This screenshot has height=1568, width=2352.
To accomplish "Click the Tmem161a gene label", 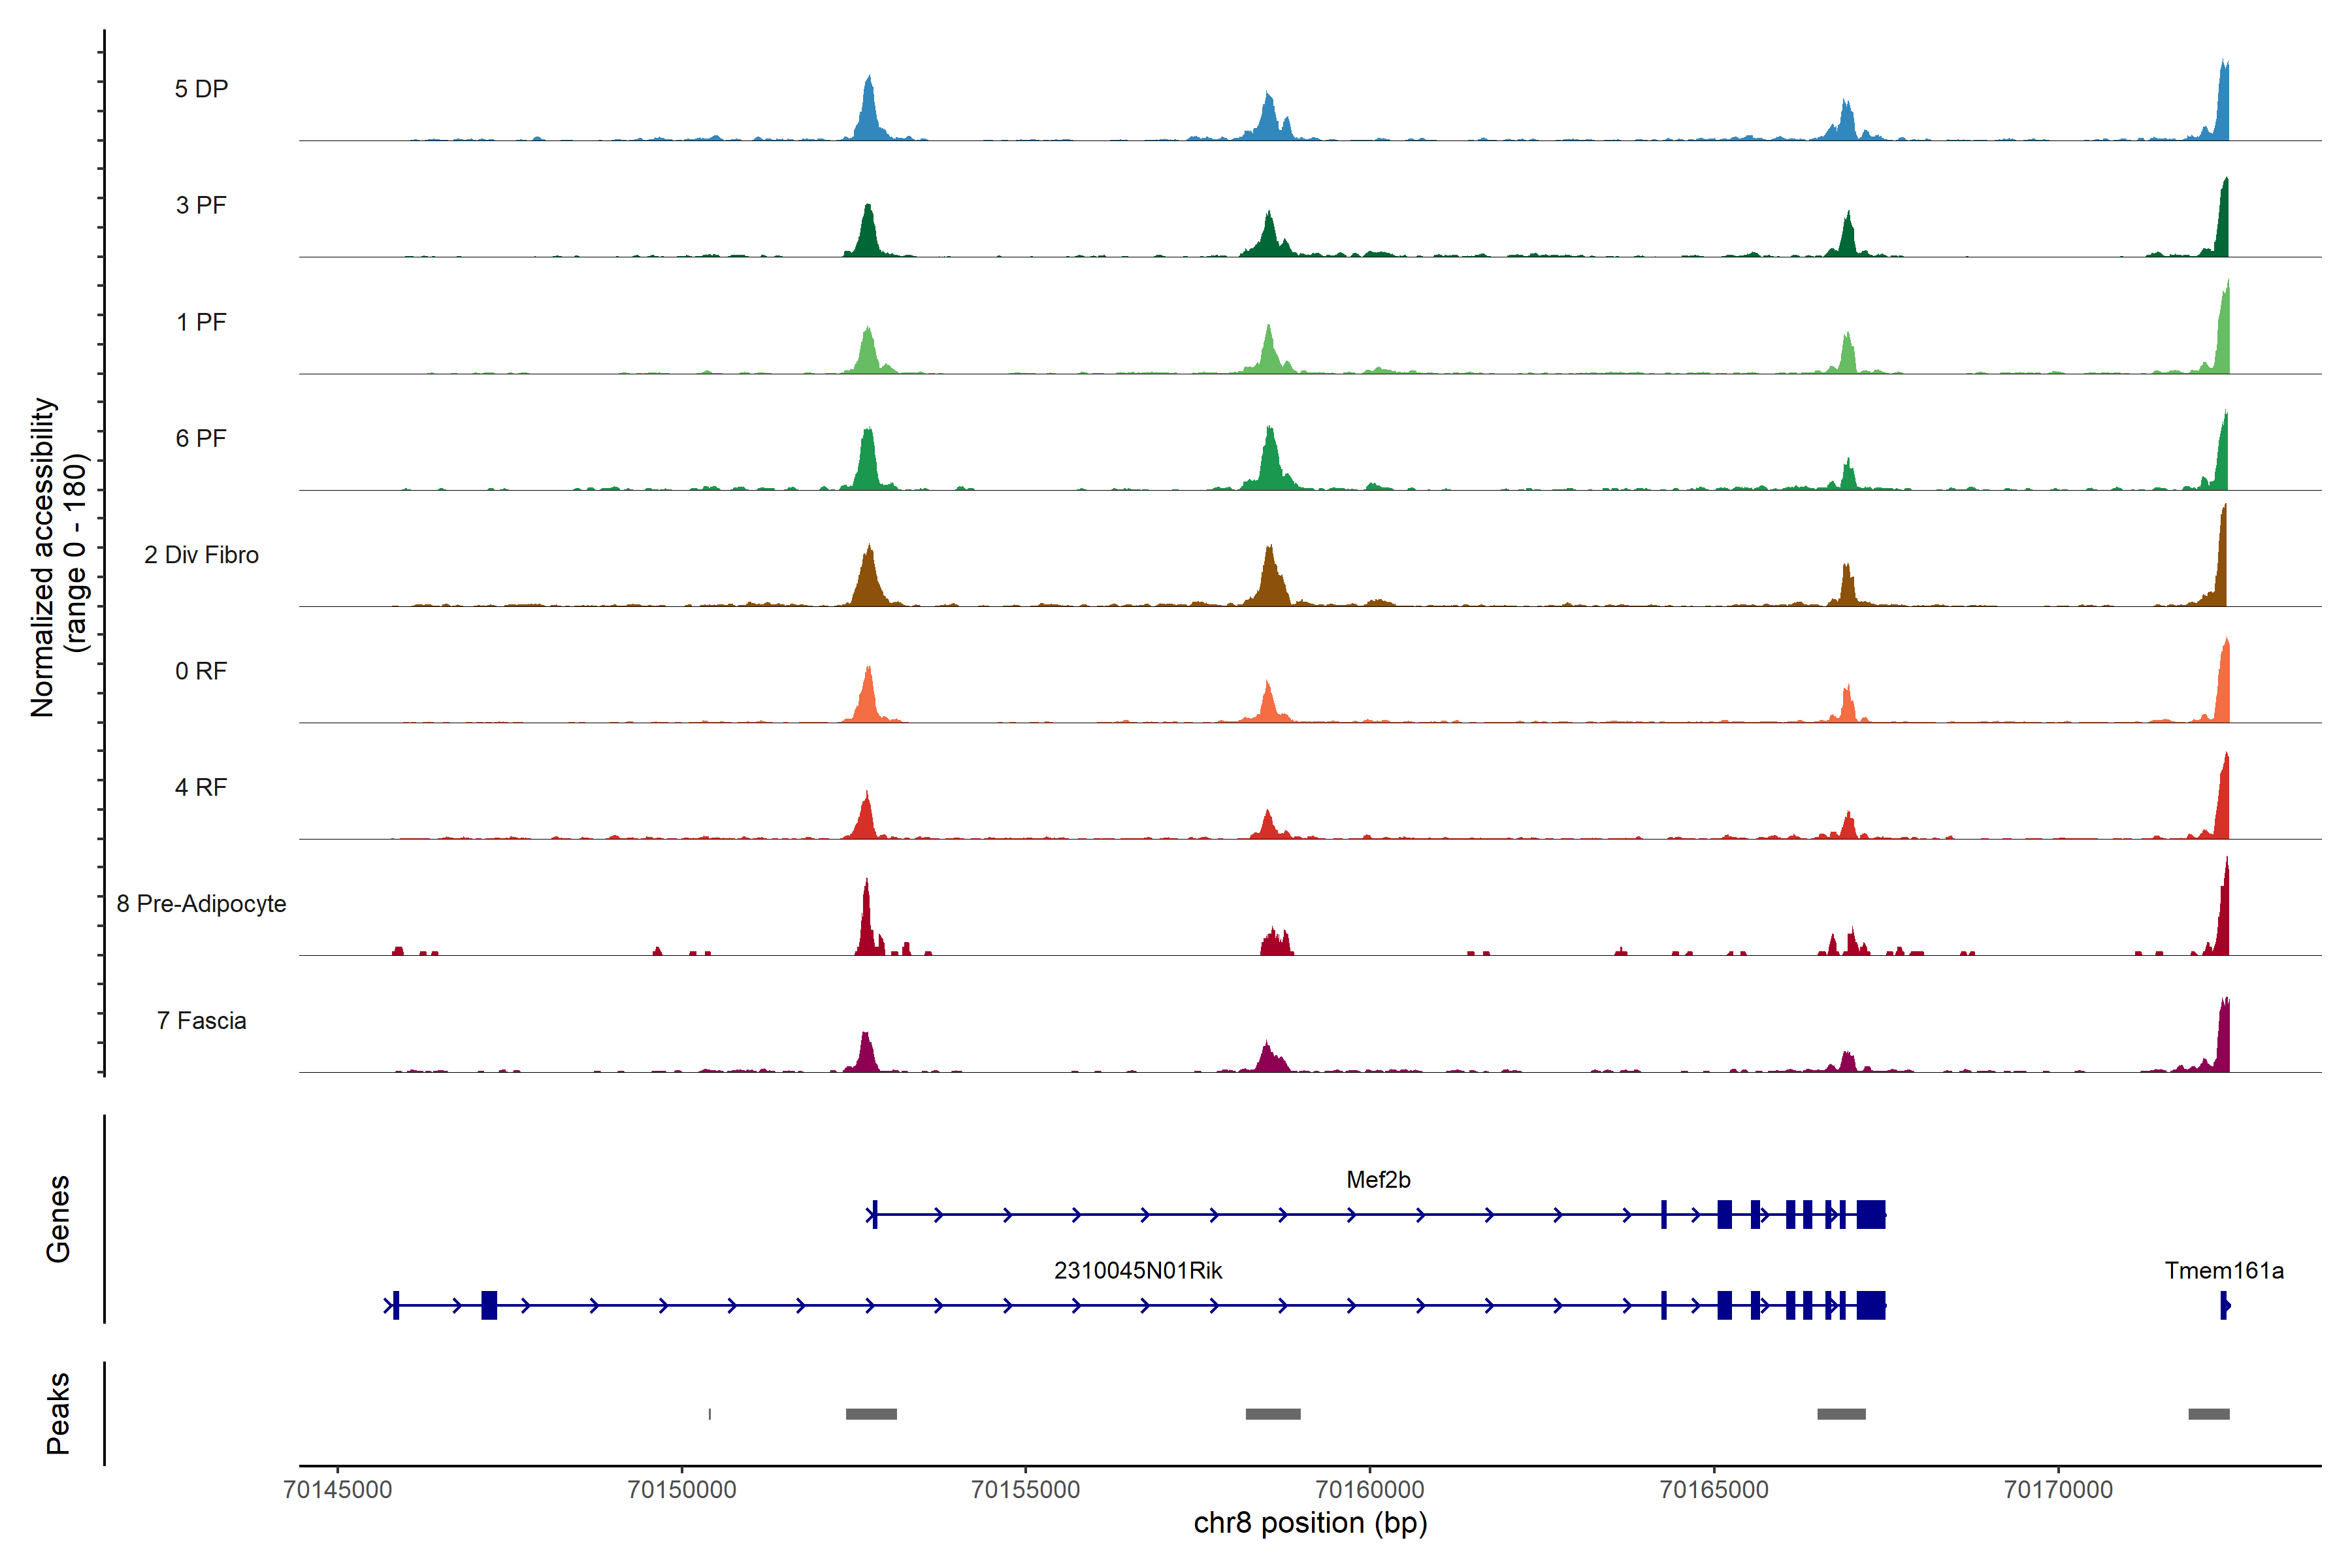I will (2223, 1270).
